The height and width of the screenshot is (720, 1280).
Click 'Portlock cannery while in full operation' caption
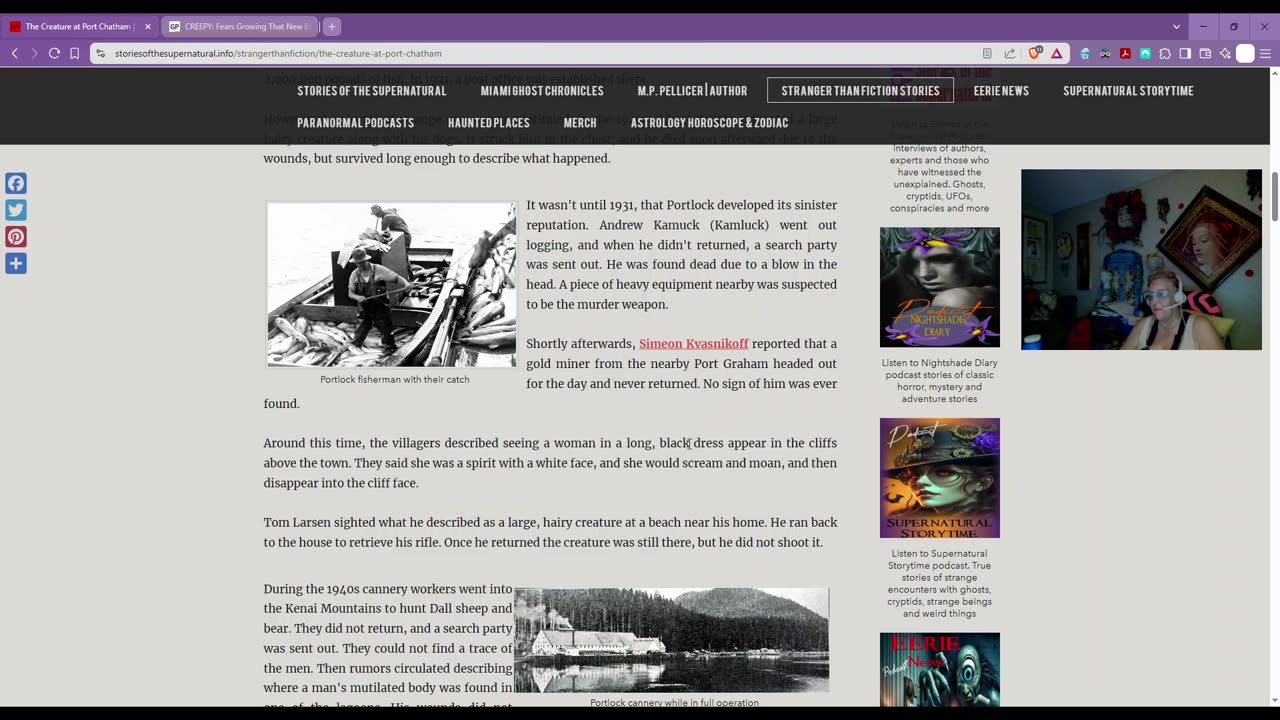674,703
